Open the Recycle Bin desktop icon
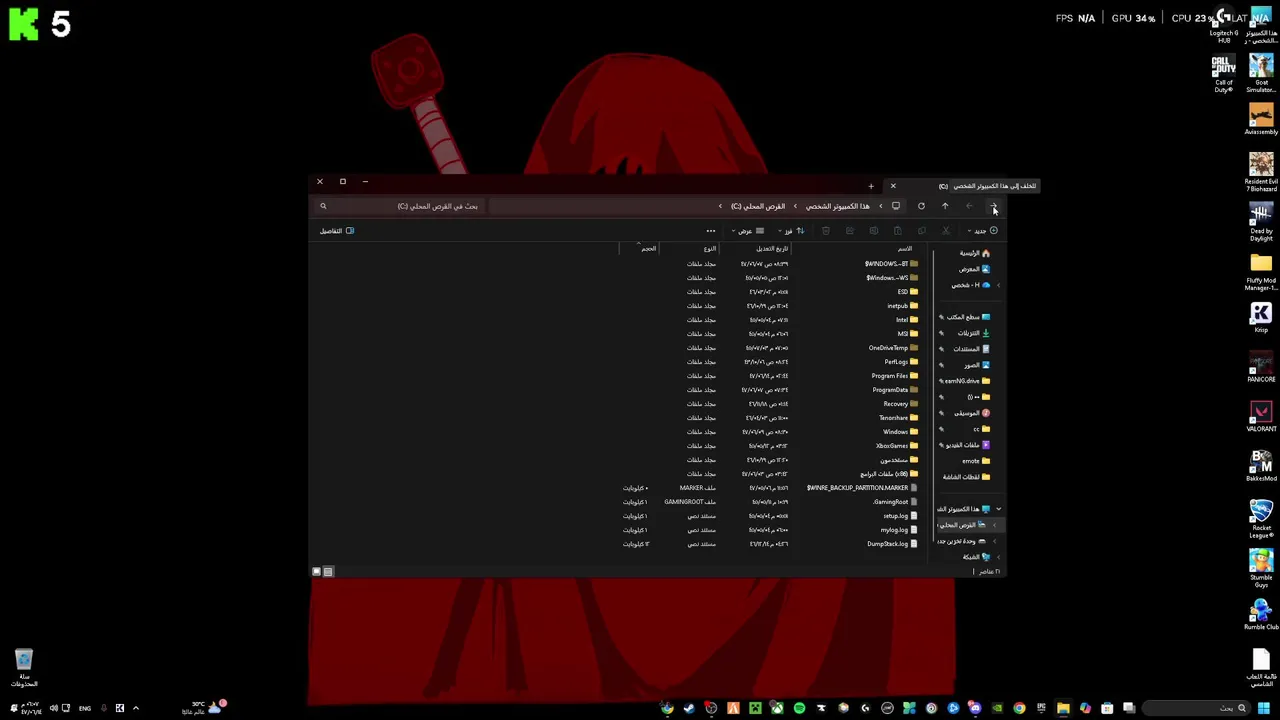This screenshot has height=720, width=1280. (24, 668)
